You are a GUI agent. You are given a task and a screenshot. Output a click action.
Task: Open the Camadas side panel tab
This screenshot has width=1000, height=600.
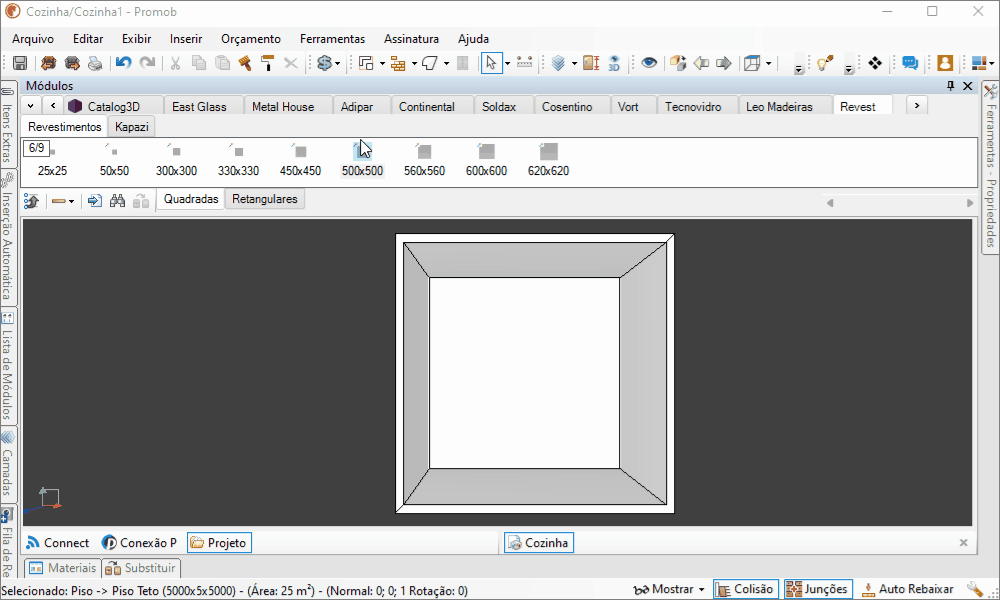(x=8, y=464)
